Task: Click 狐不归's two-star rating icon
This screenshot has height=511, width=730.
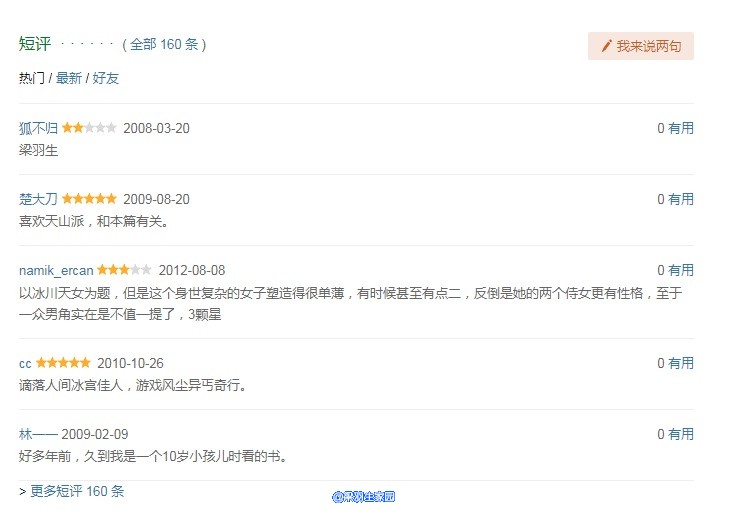Action: 89,128
